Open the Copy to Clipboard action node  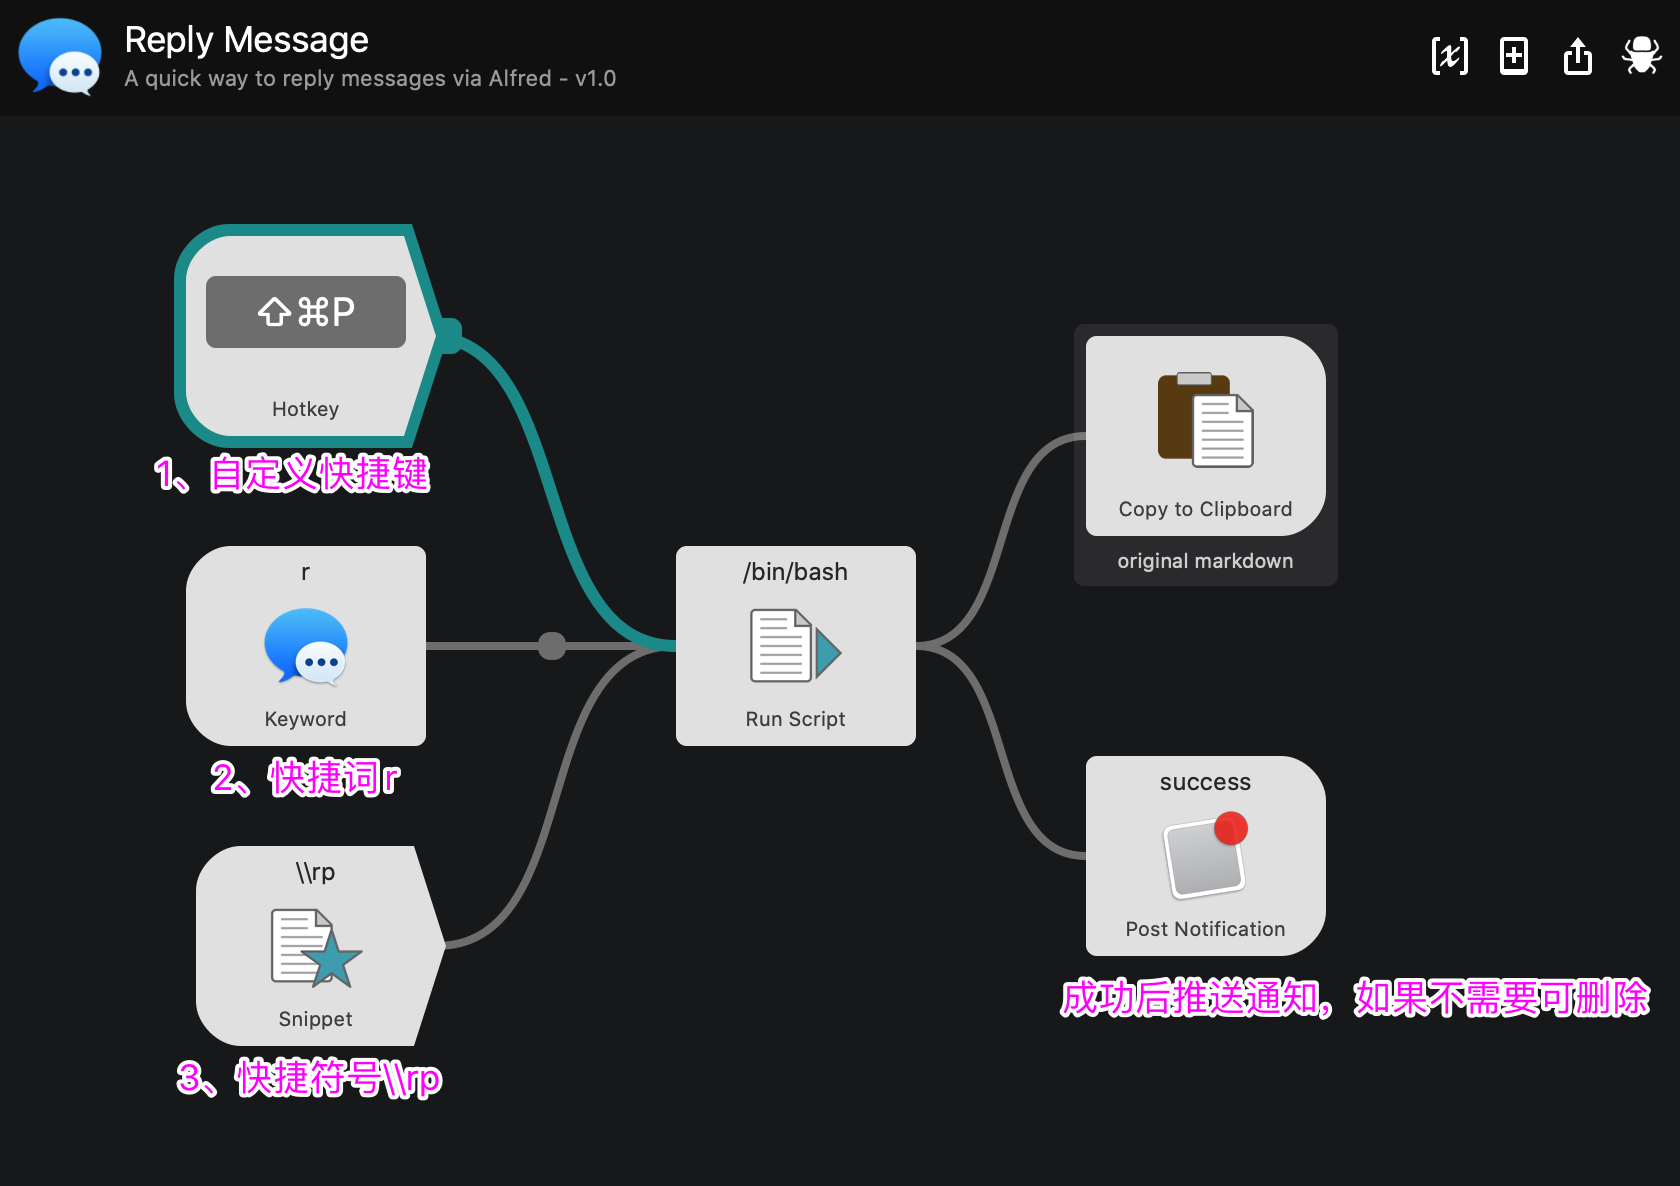pyautogui.click(x=1205, y=435)
